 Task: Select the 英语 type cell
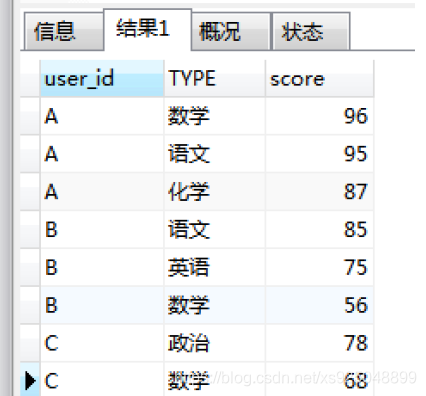215,267
